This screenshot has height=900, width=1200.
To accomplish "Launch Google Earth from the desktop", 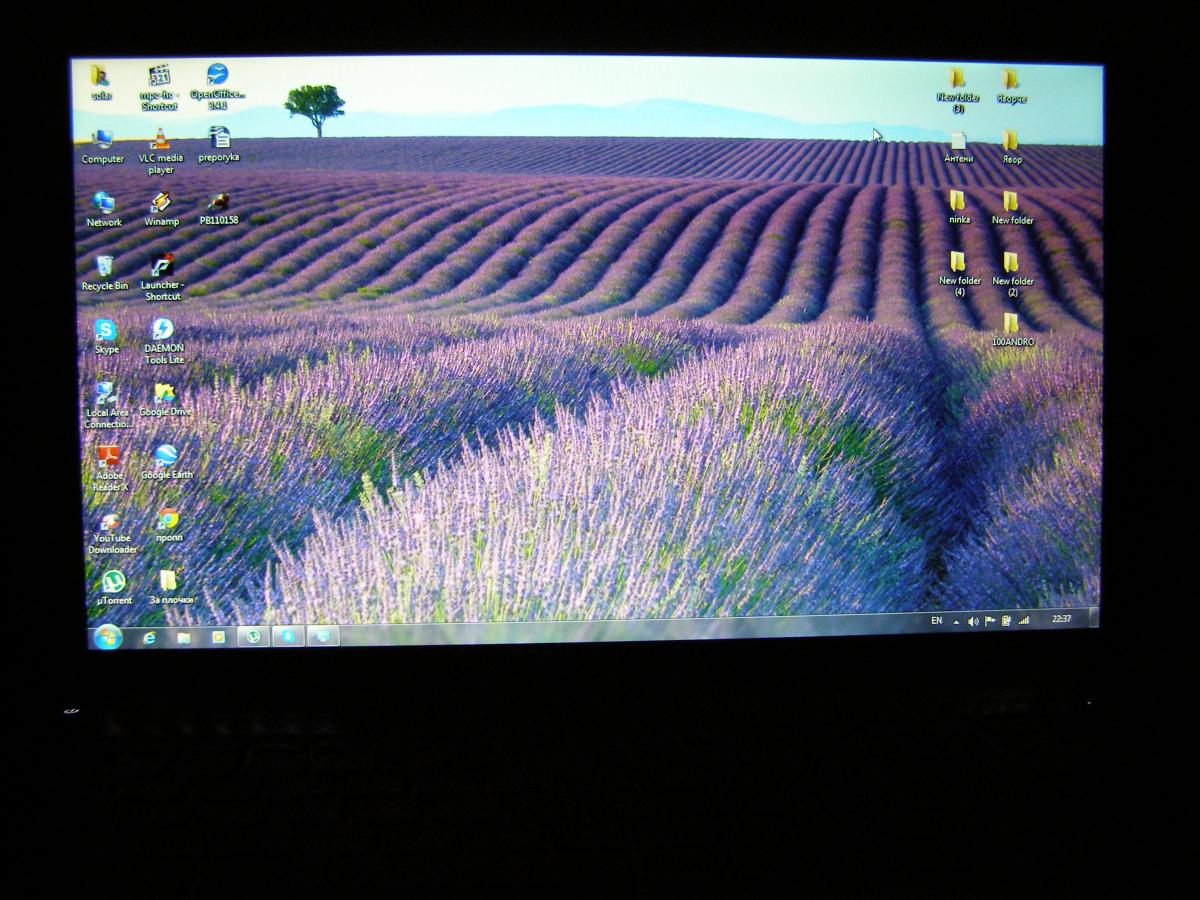I will coord(166,456).
